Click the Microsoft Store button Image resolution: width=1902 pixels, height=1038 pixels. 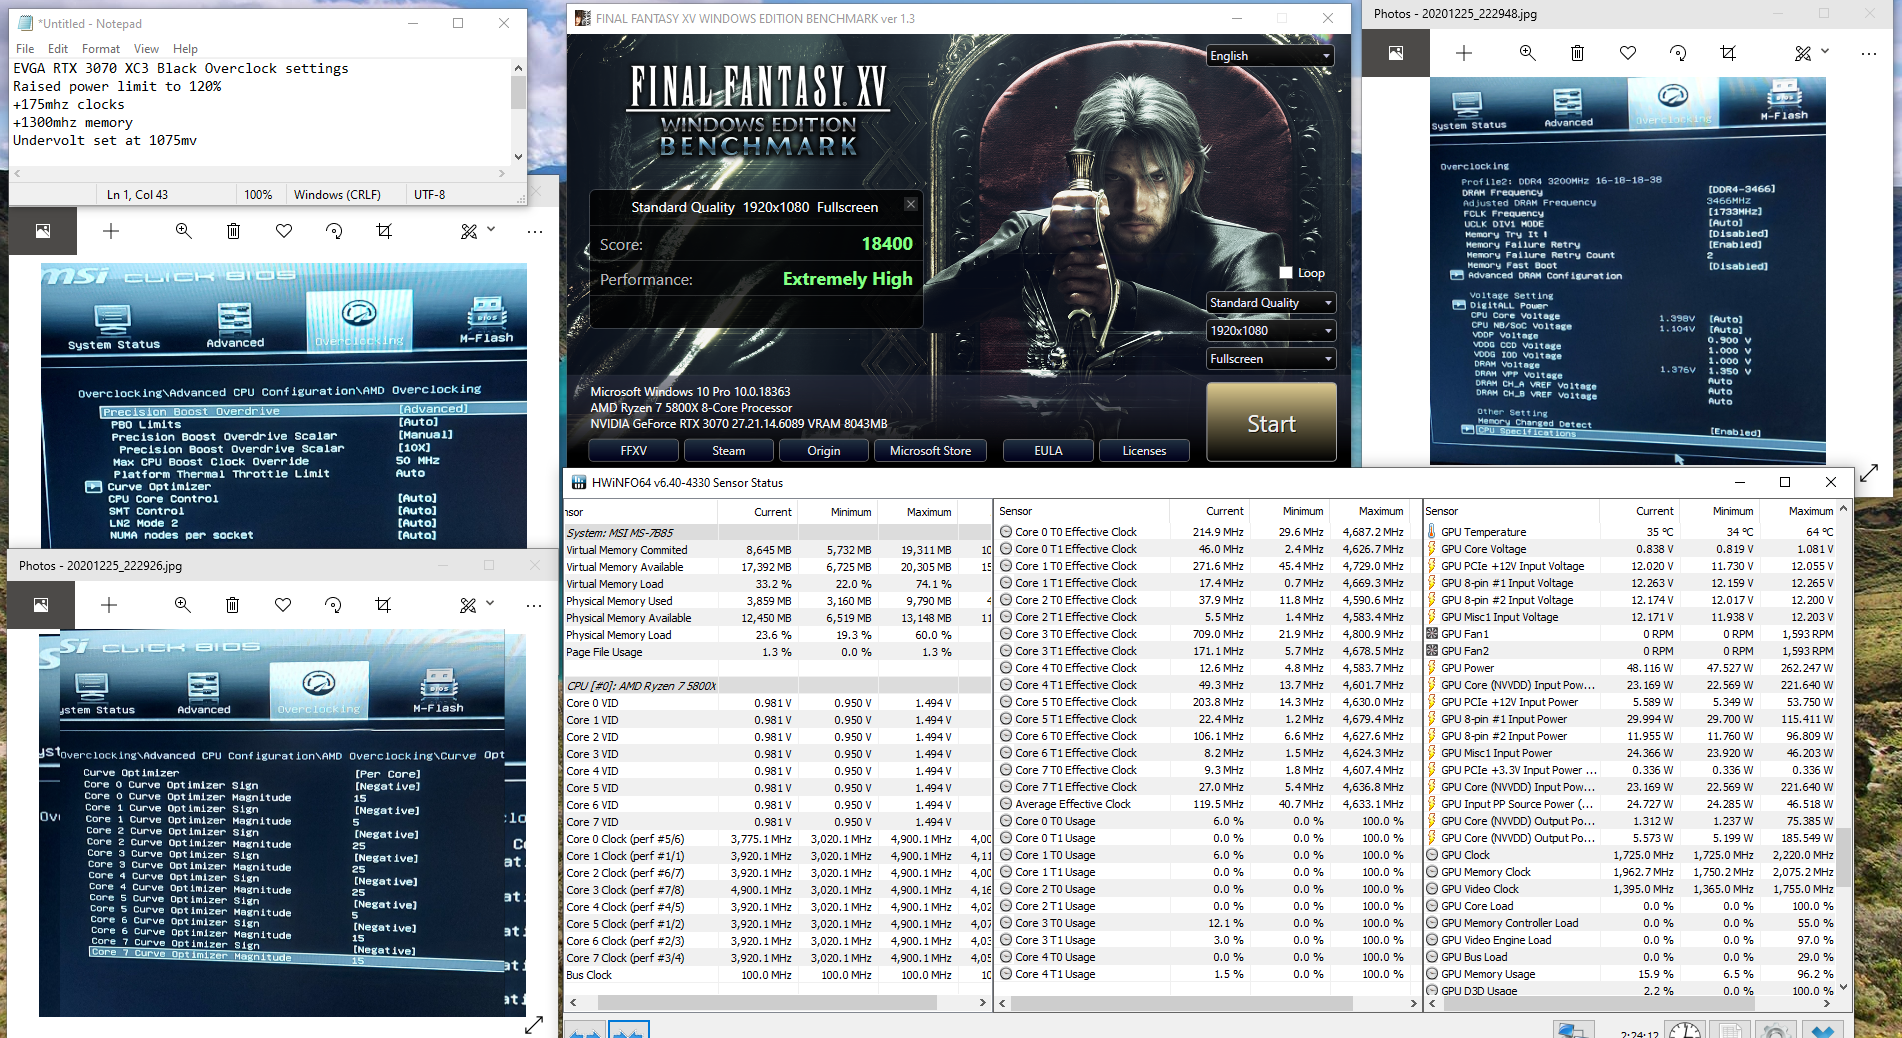coord(930,451)
